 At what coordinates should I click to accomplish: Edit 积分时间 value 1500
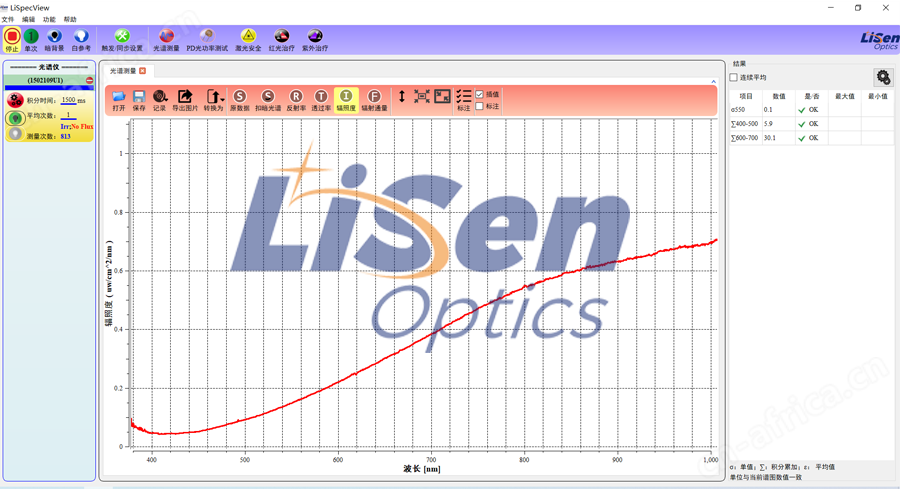[68, 100]
